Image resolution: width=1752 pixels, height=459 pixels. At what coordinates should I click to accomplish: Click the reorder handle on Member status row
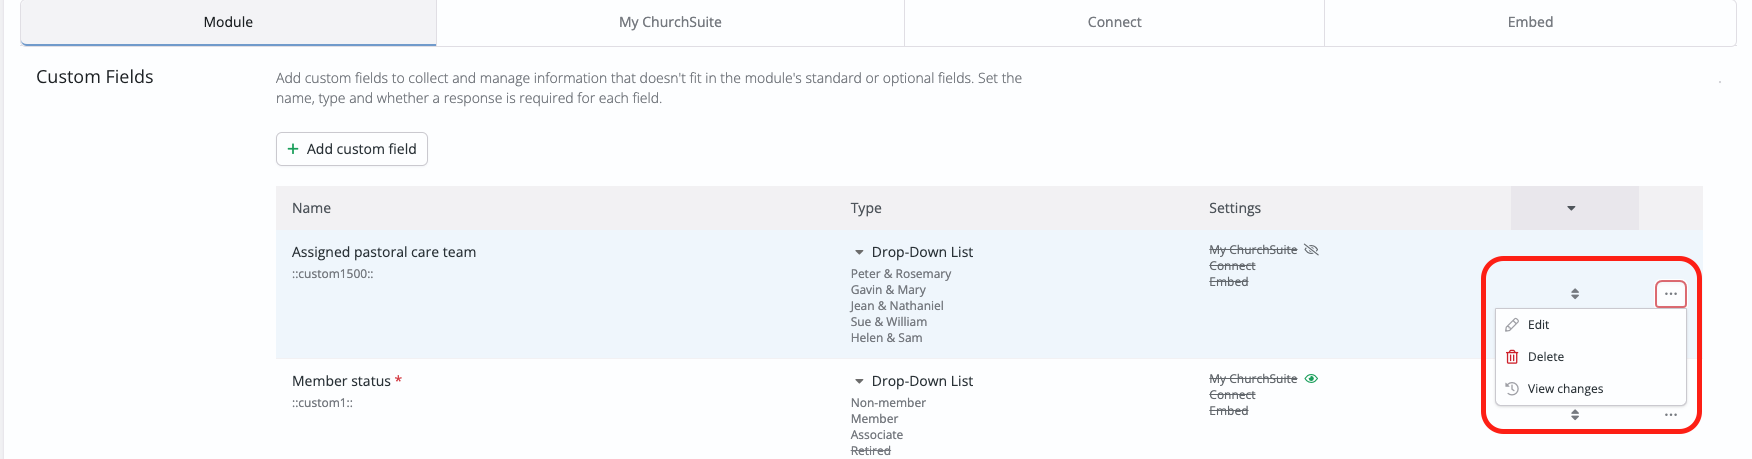pyautogui.click(x=1575, y=415)
